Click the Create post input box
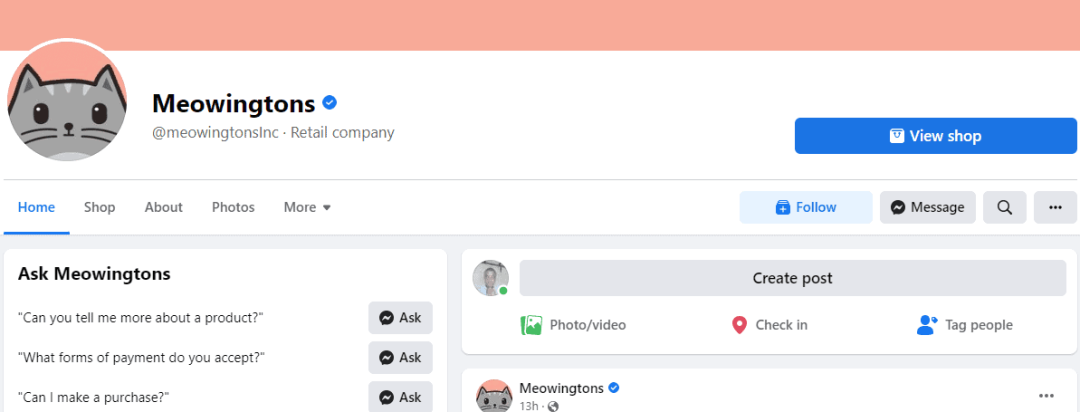The image size is (1080, 412). click(x=793, y=278)
